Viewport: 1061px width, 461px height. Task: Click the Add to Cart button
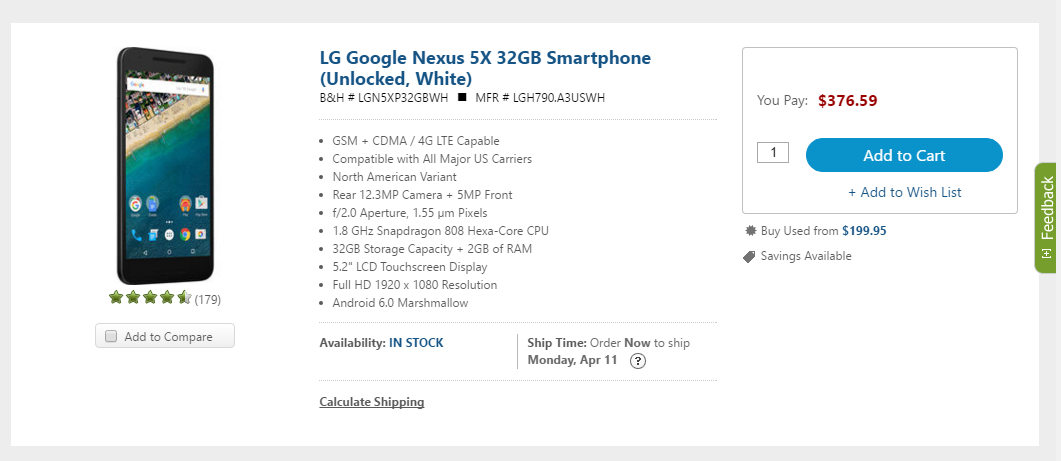pyautogui.click(x=904, y=155)
